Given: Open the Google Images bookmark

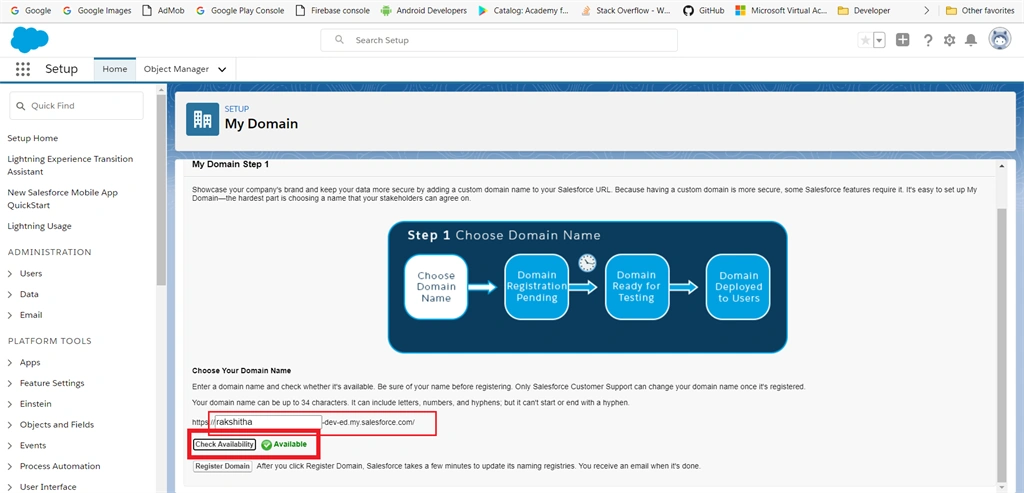Looking at the screenshot, I should (x=97, y=10).
